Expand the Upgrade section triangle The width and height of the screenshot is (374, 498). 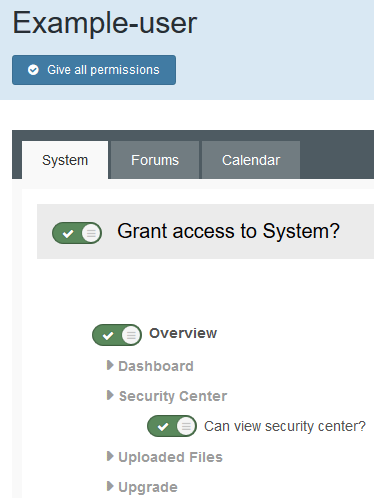click(110, 486)
